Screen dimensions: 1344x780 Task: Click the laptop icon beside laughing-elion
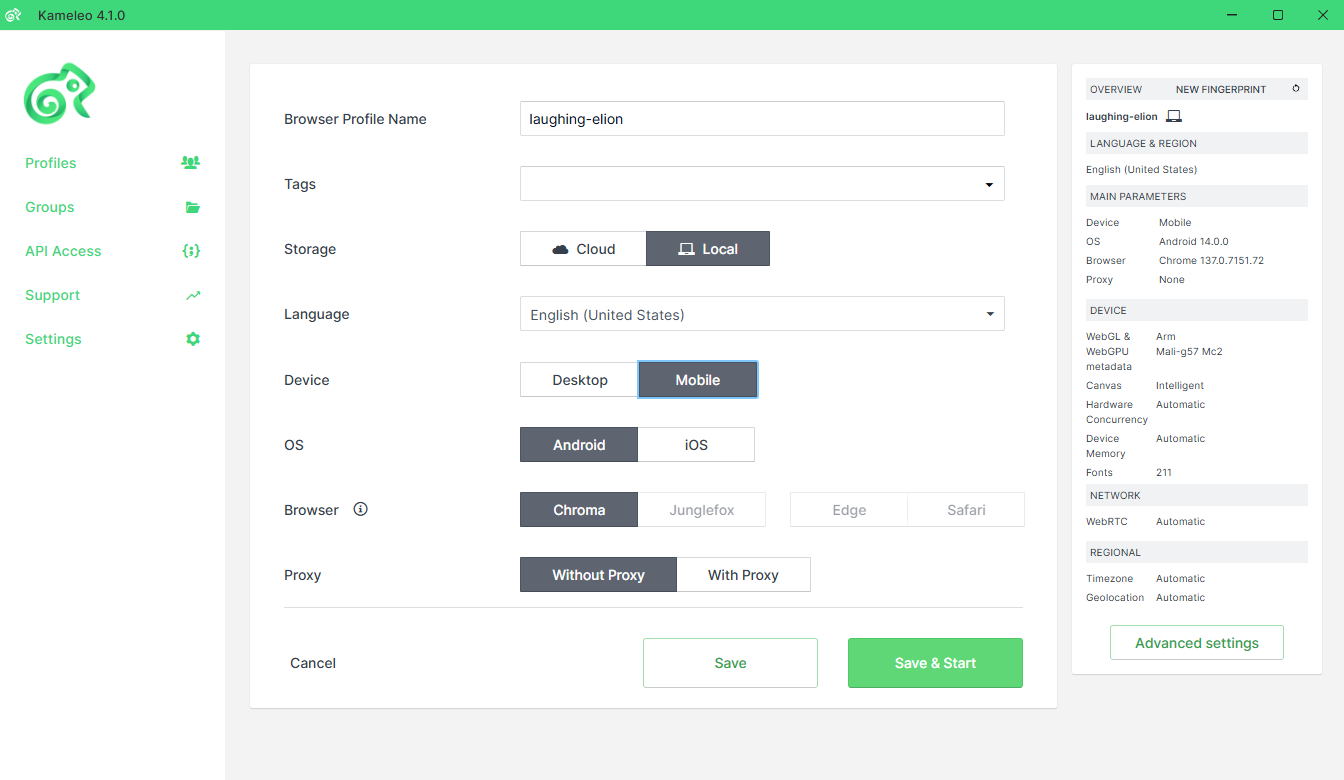click(x=1174, y=117)
